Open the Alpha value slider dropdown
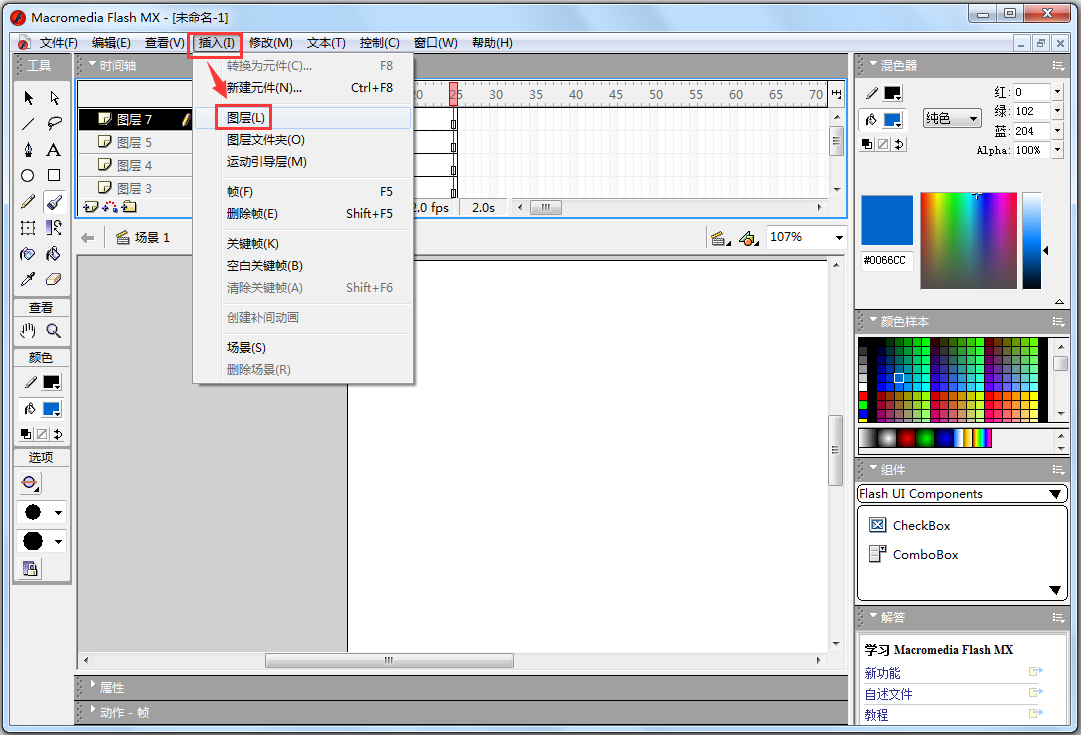This screenshot has width=1081, height=735. coord(1057,150)
